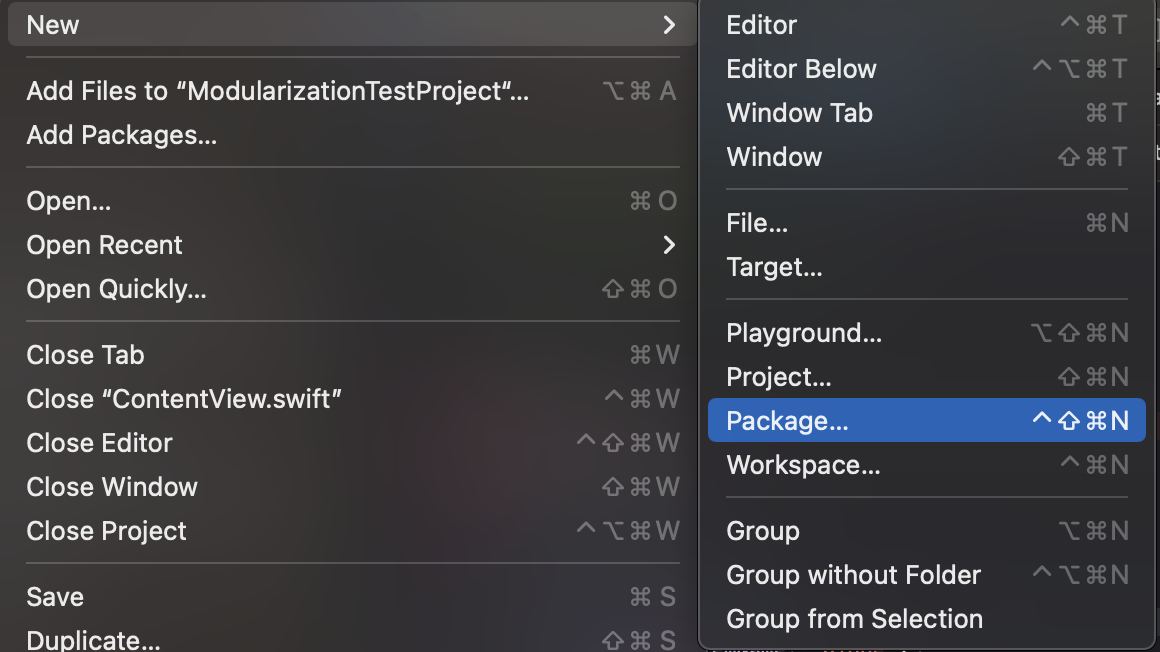Create a new Workspace...
Viewport: 1160px width, 652px height.
(x=803, y=465)
